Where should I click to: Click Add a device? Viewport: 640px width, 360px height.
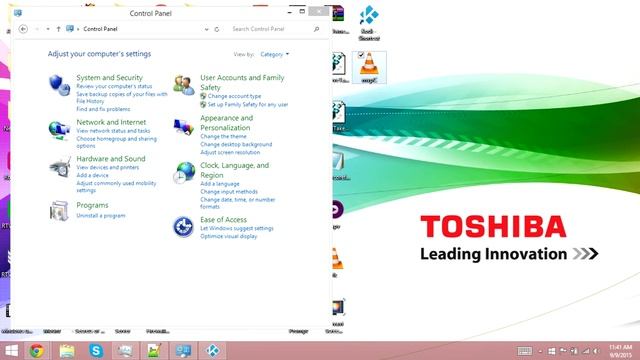click(92, 175)
